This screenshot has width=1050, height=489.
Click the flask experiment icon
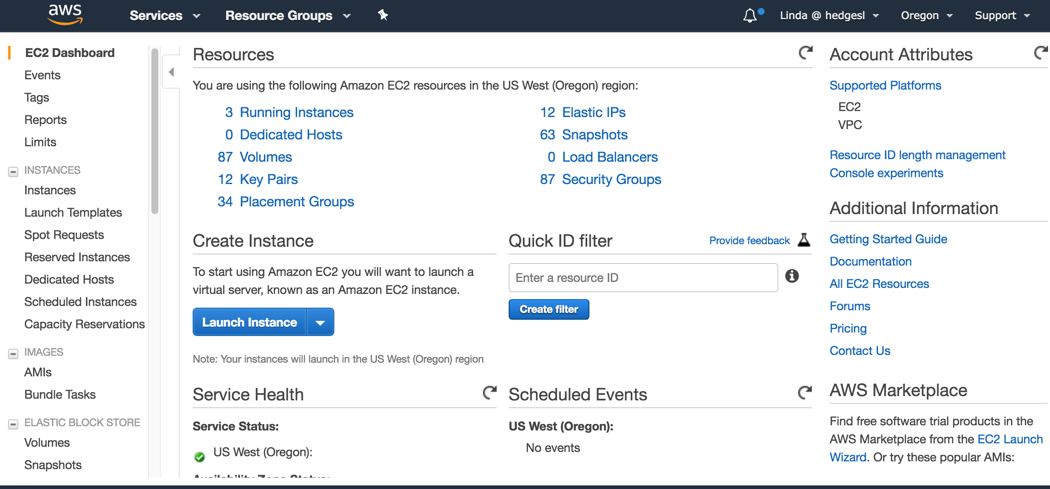click(804, 240)
